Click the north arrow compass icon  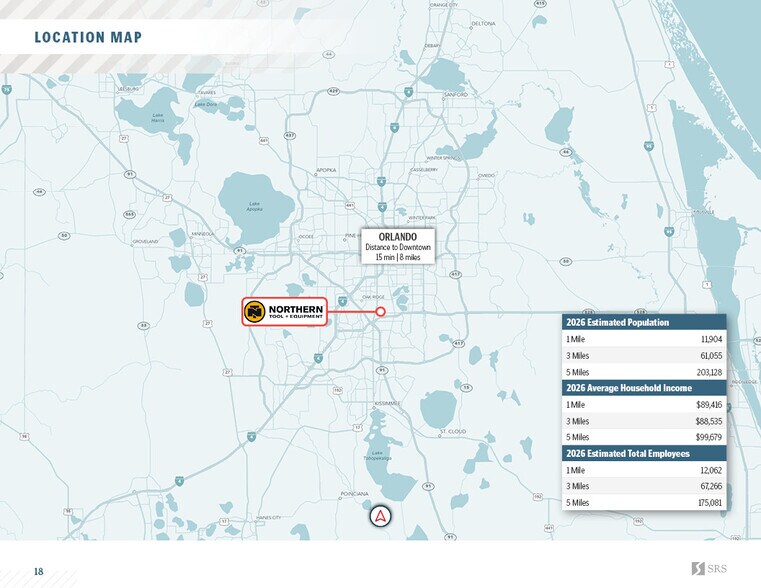380,516
